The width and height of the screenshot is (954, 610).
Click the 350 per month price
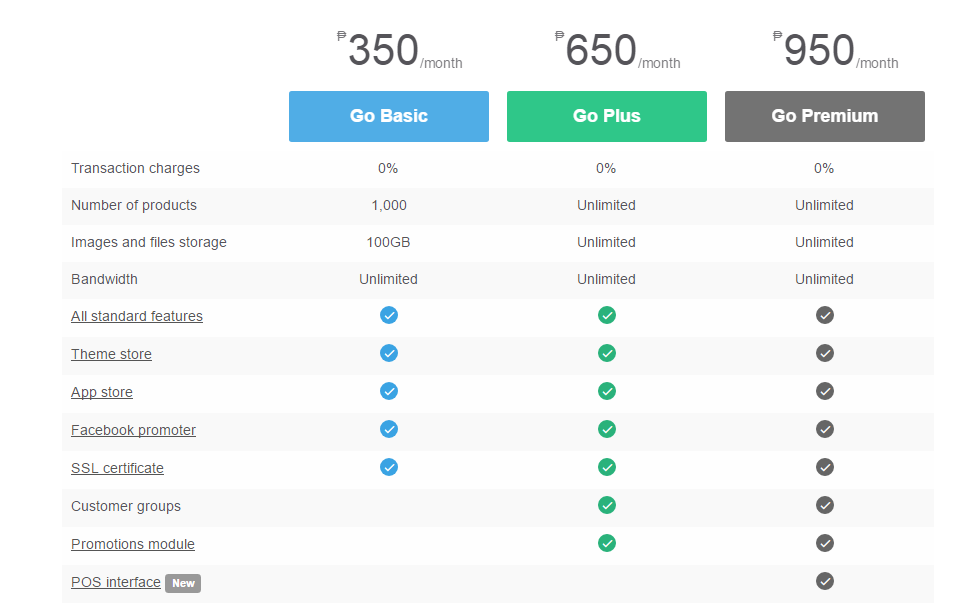coord(400,52)
